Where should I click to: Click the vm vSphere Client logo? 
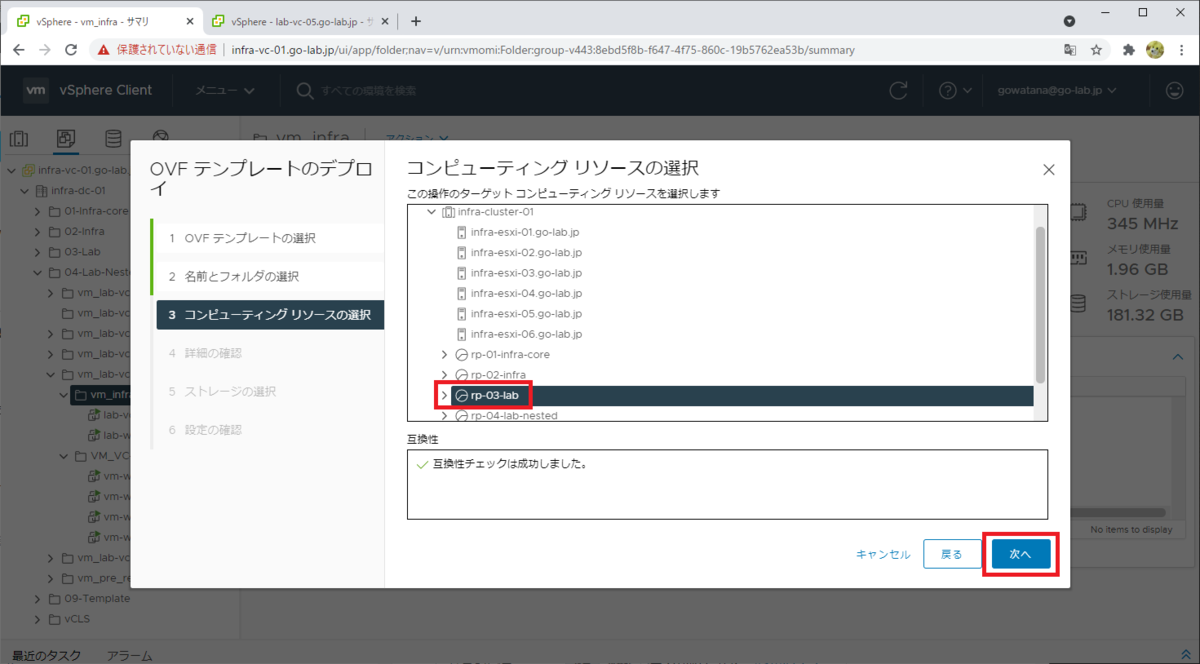tap(36, 89)
